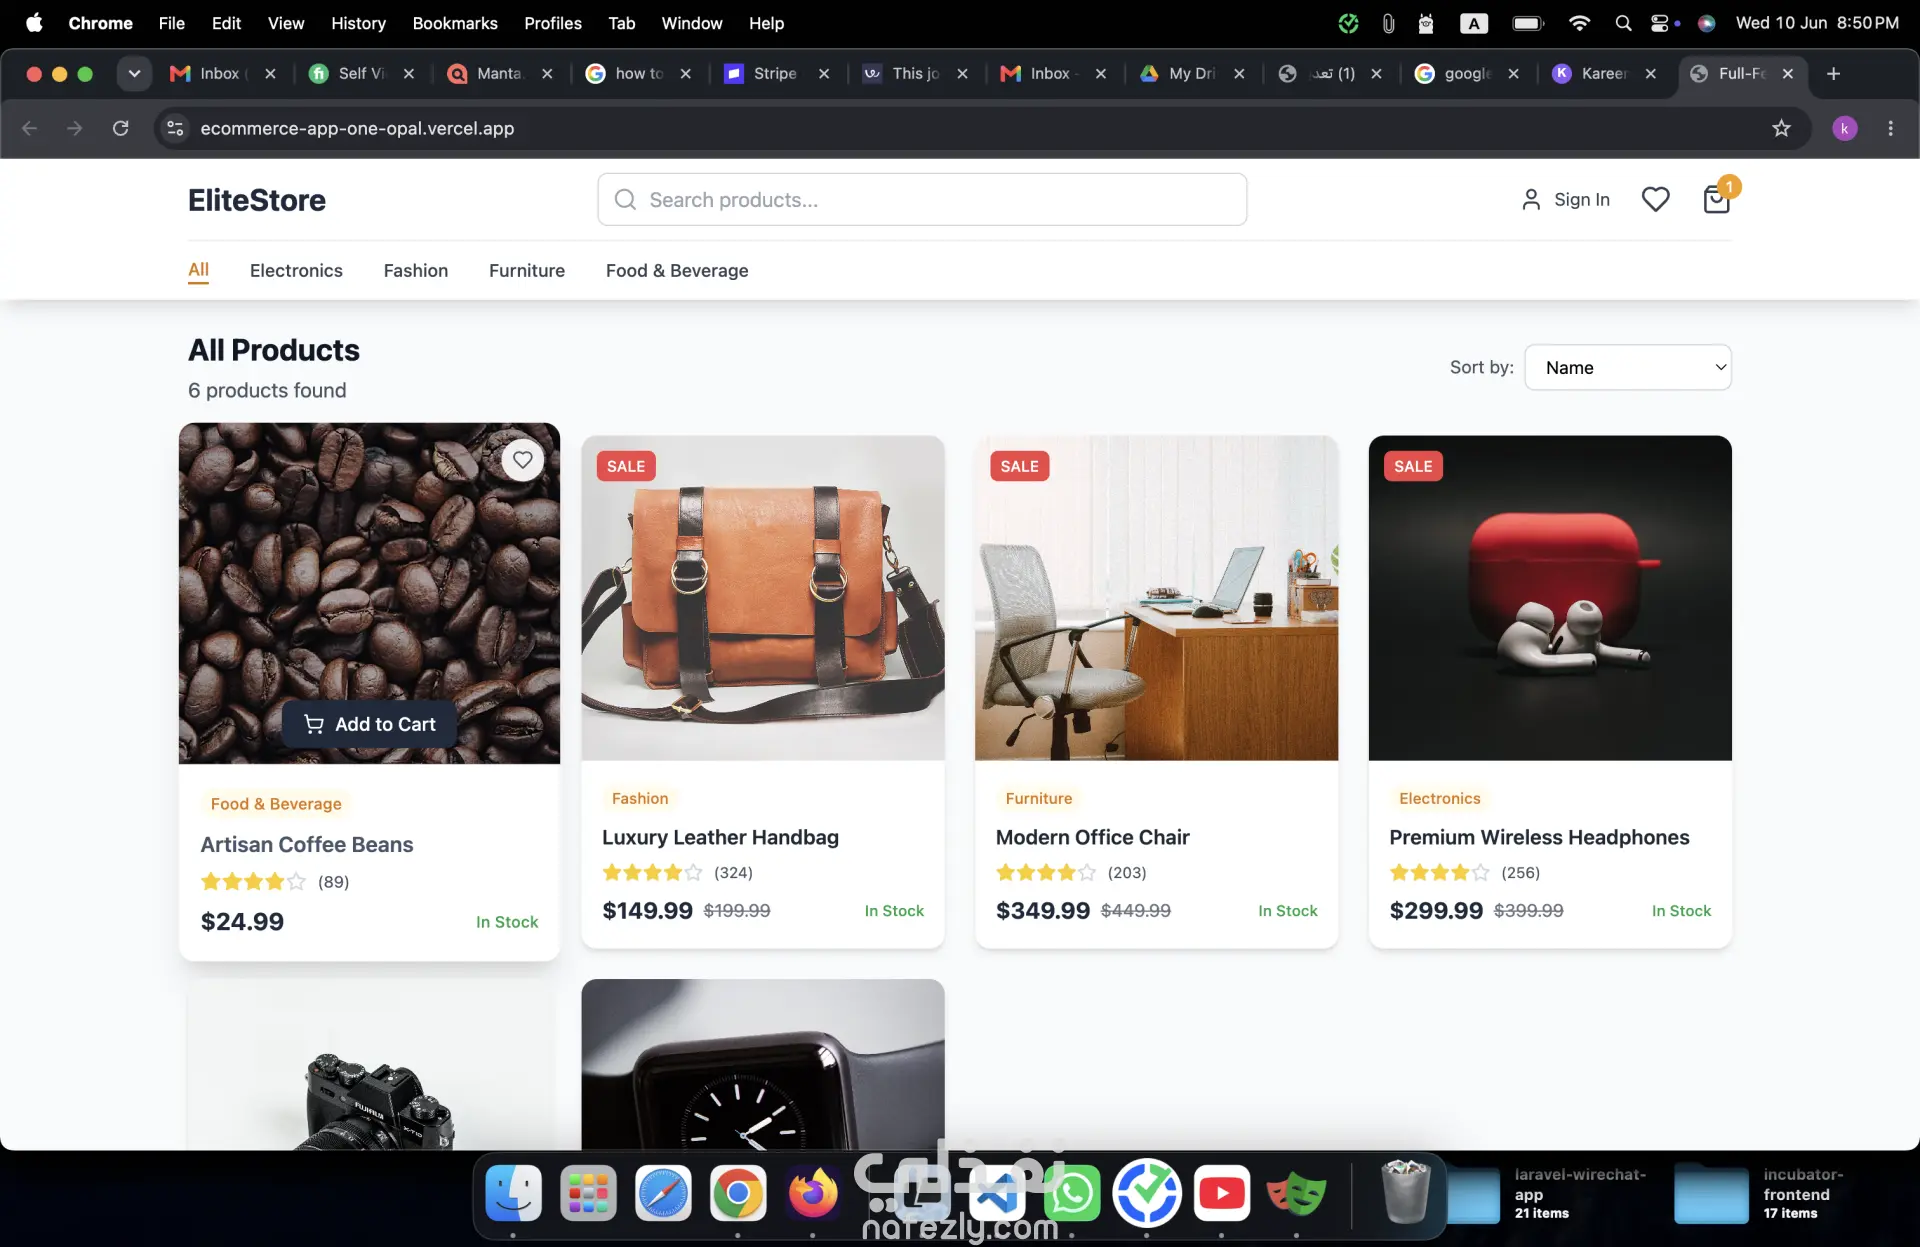Filter by Electronics category
The height and width of the screenshot is (1247, 1920).
(296, 270)
